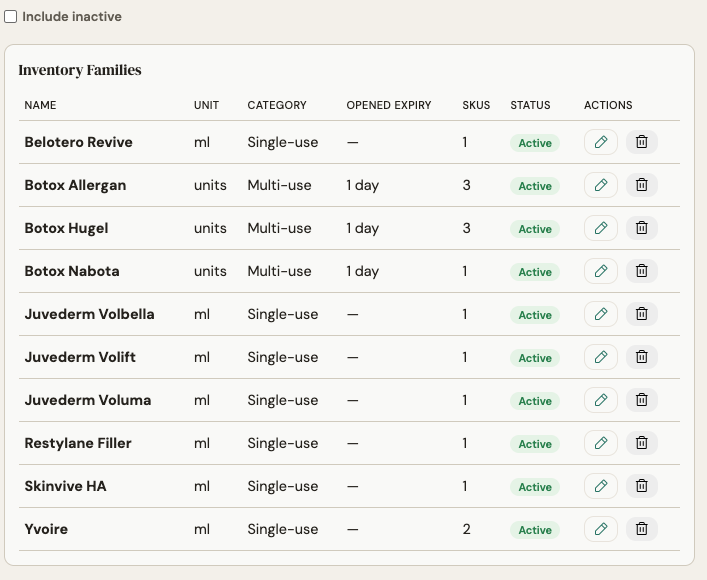The height and width of the screenshot is (580, 707).
Task: Click Botox Nabota's Multi-use category
Action: coord(279,271)
